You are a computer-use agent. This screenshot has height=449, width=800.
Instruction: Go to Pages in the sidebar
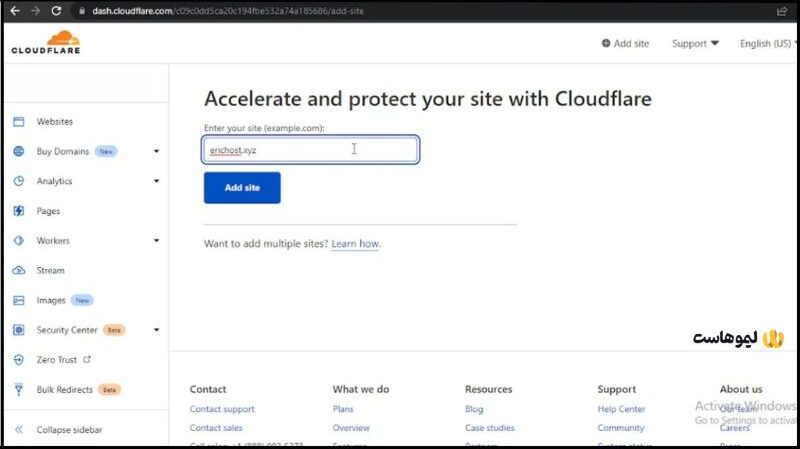[x=48, y=211]
